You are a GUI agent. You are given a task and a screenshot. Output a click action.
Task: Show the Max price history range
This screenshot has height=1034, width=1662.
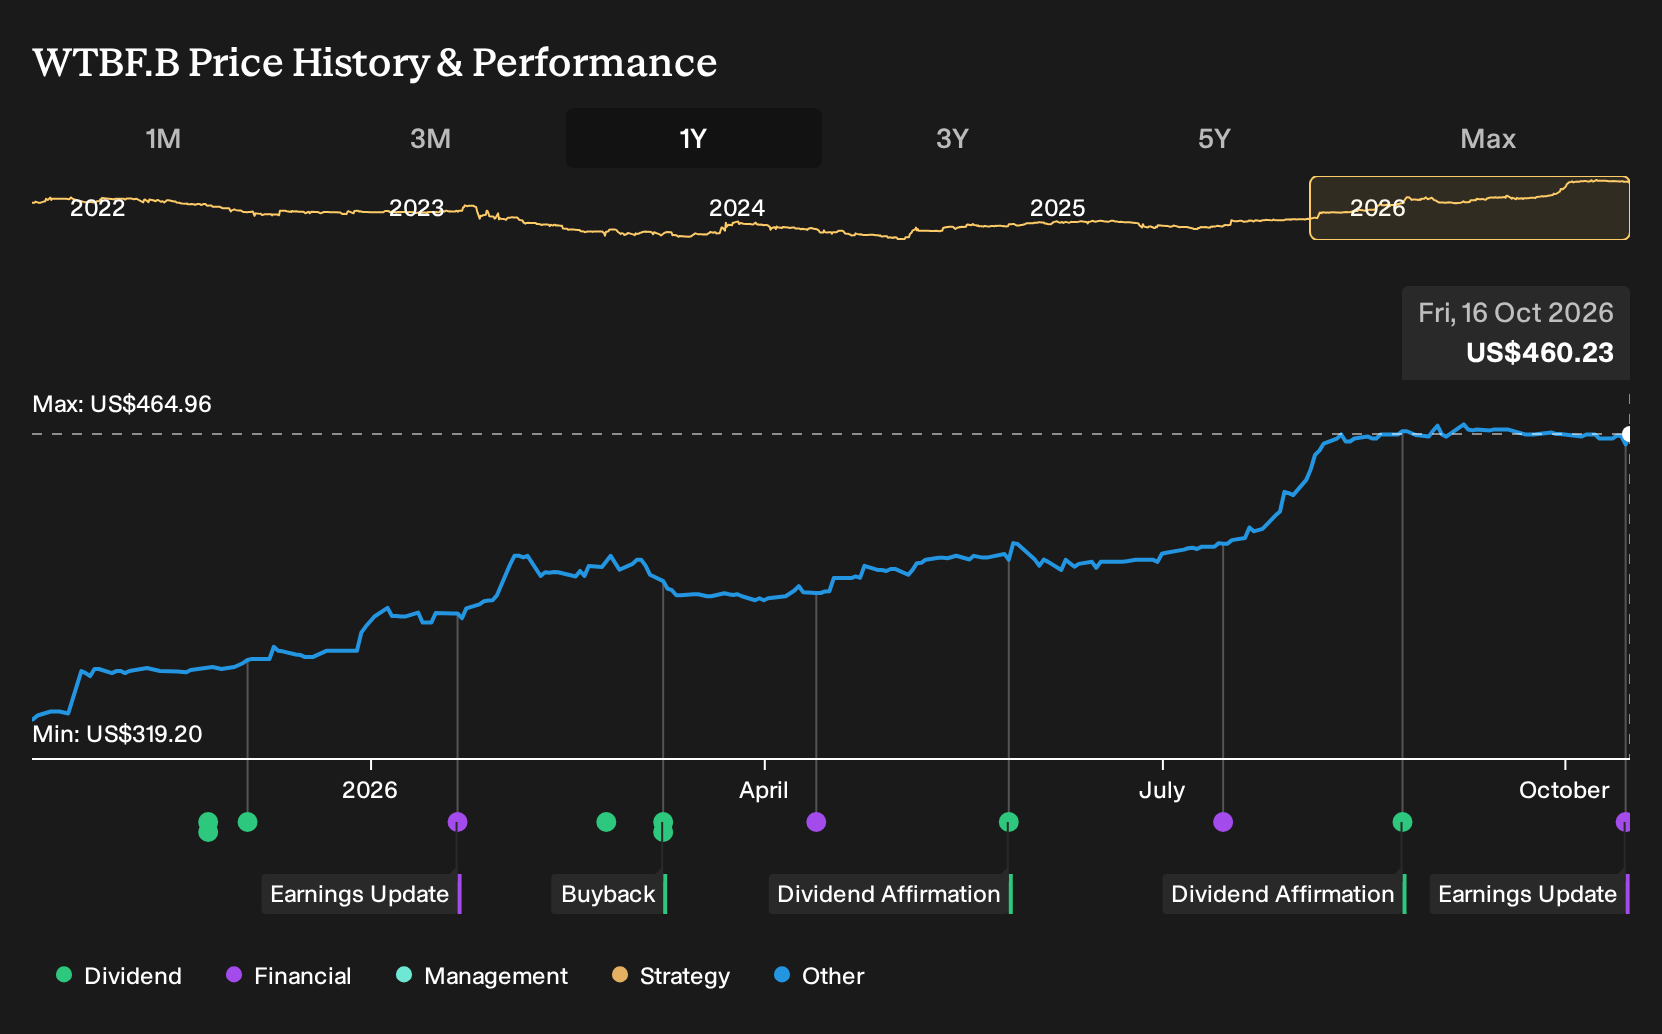[x=1488, y=138]
